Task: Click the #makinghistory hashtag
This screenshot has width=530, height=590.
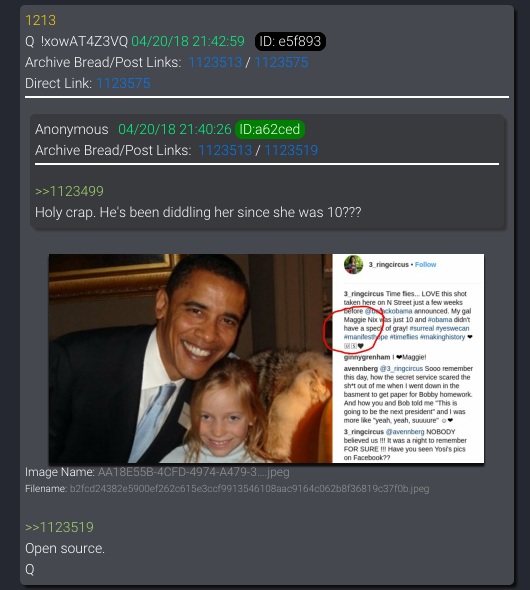Action: point(442,337)
